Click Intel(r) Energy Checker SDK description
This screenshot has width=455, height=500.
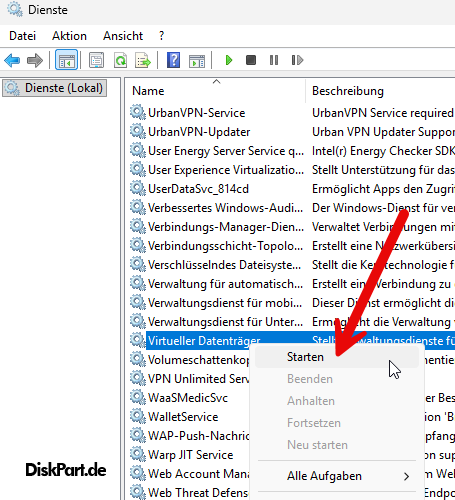383,151
